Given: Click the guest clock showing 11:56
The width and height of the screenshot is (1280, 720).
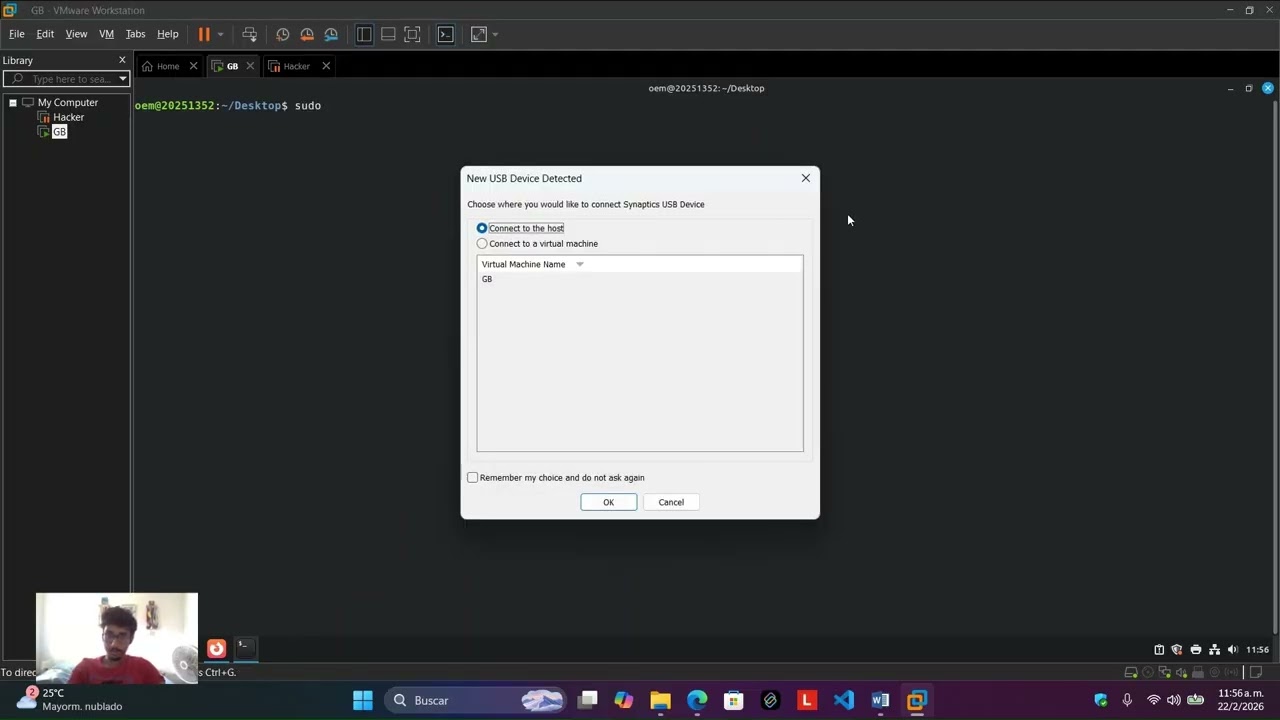Looking at the screenshot, I should click(x=1258, y=649).
